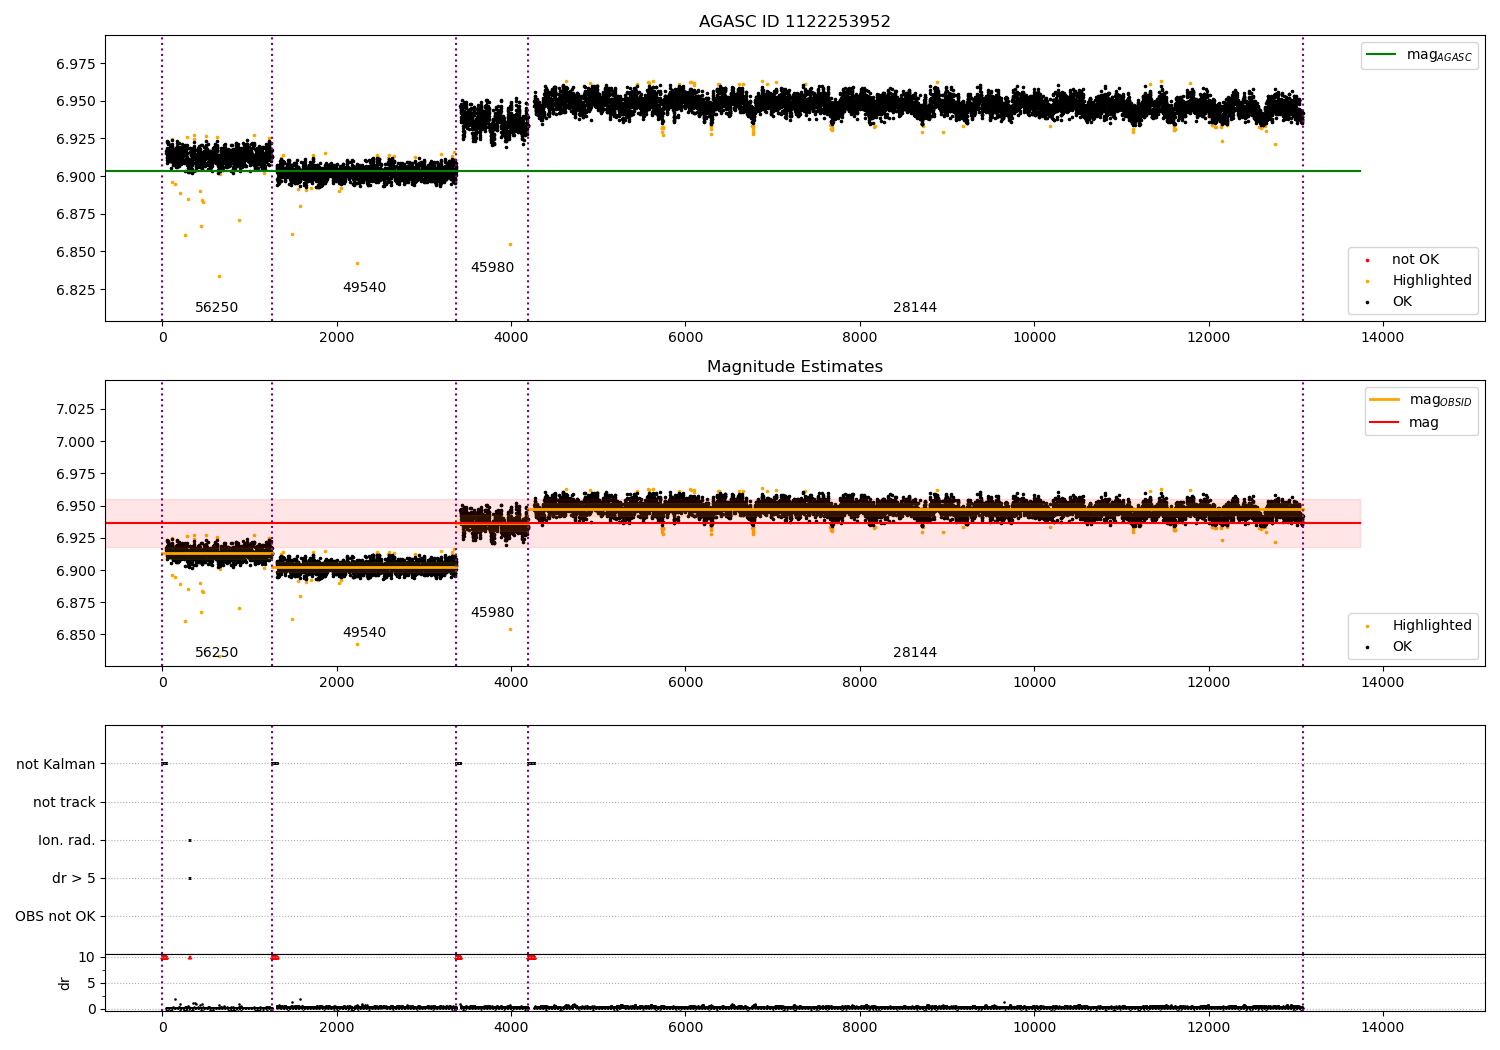Click the rotated "dr" y-axis label

[x=65, y=983]
